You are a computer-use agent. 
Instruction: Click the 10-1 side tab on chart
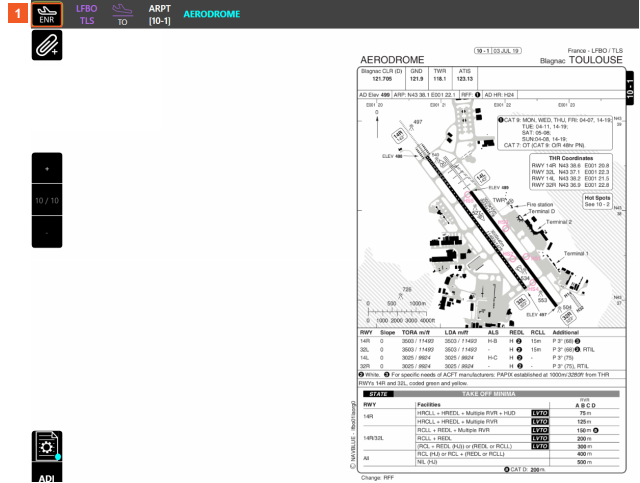pyautogui.click(x=630, y=88)
